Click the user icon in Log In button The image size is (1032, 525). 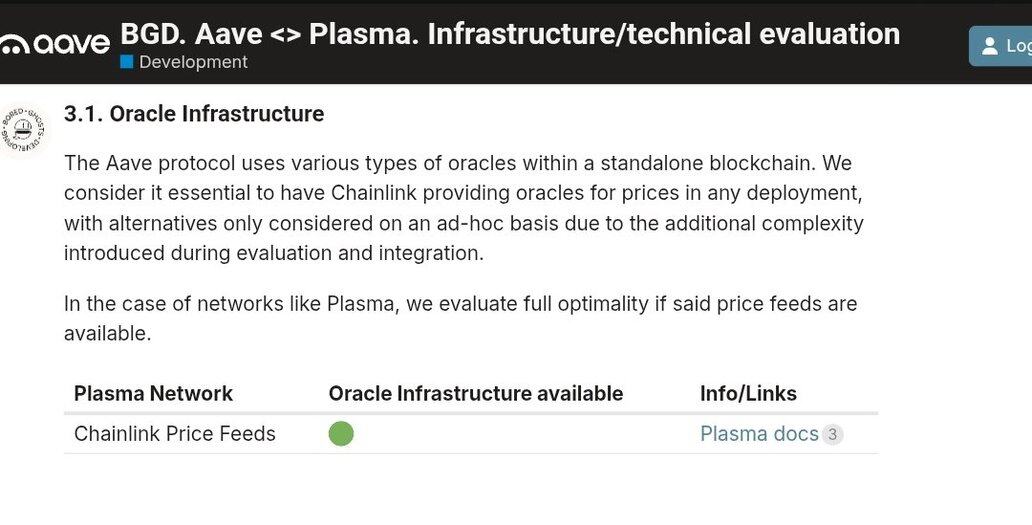990,46
